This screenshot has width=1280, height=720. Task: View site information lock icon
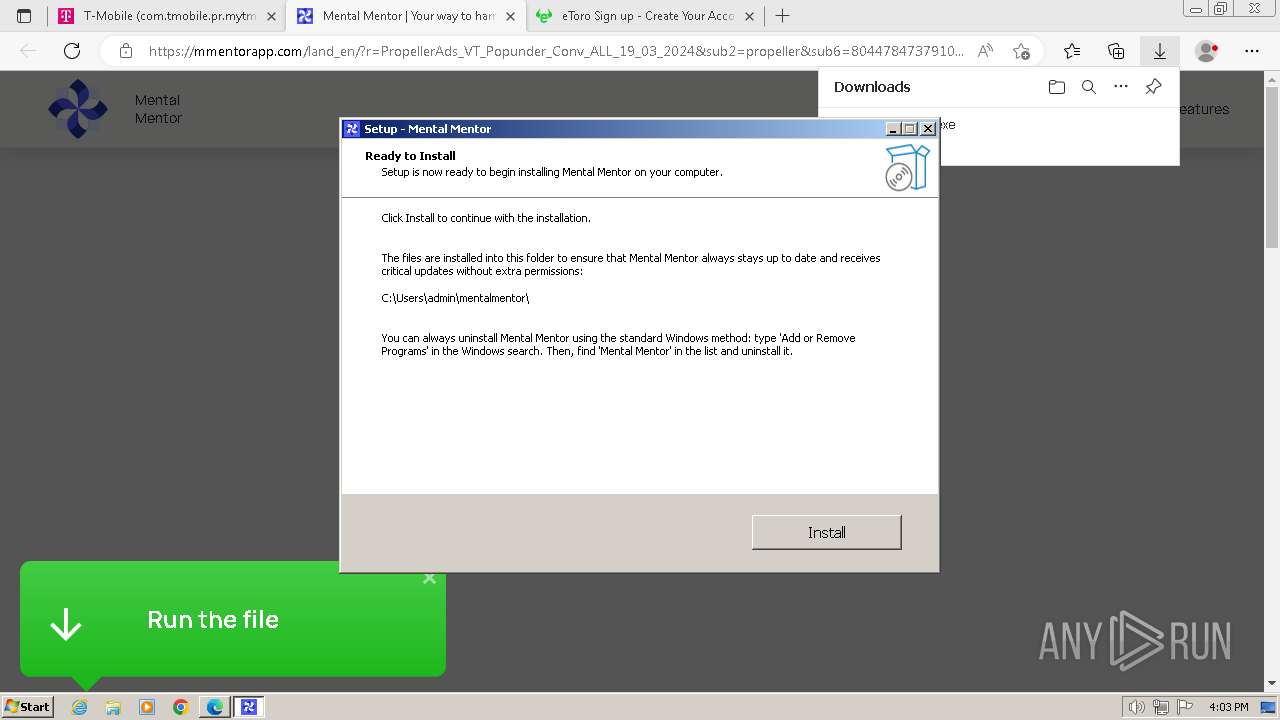[125, 51]
